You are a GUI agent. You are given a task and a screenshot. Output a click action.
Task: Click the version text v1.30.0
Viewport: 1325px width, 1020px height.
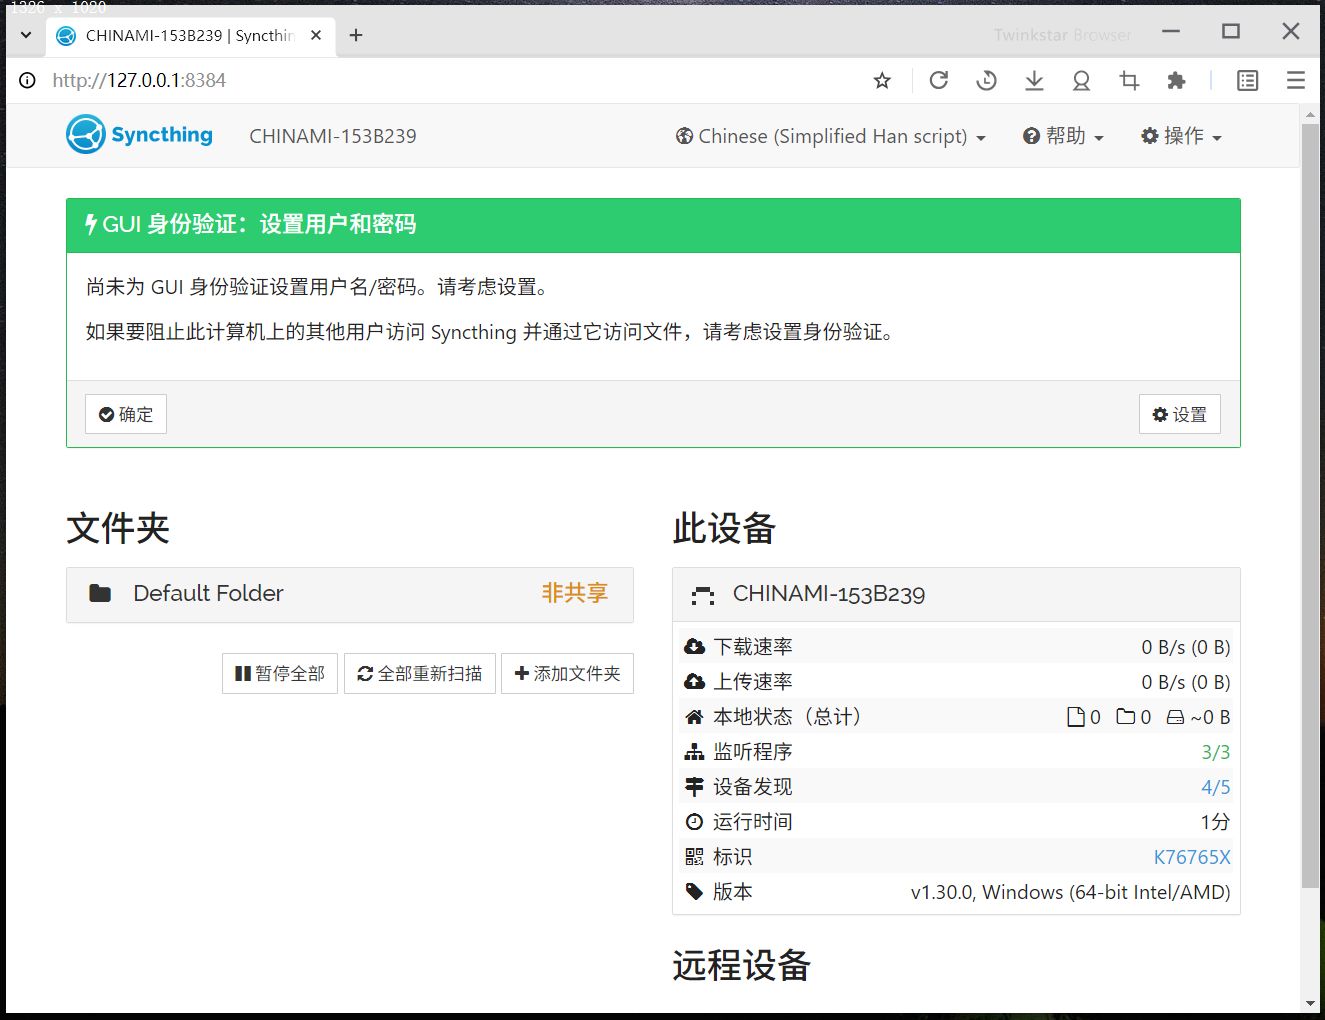pyautogui.click(x=1070, y=892)
